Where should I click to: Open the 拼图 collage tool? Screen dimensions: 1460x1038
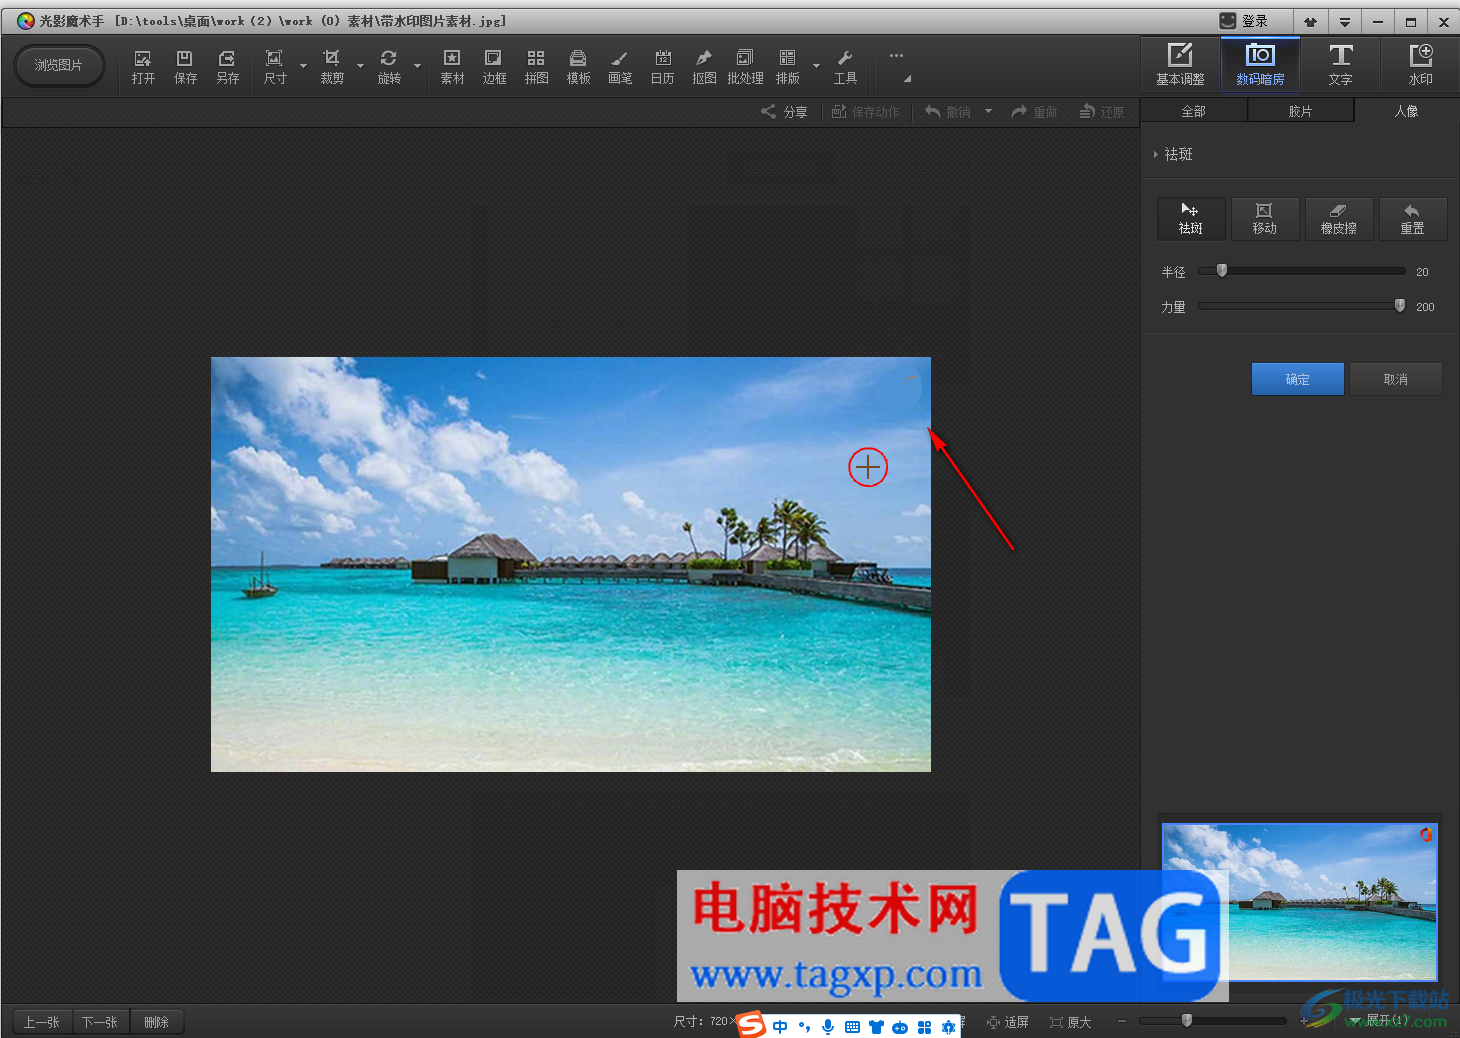tap(536, 67)
